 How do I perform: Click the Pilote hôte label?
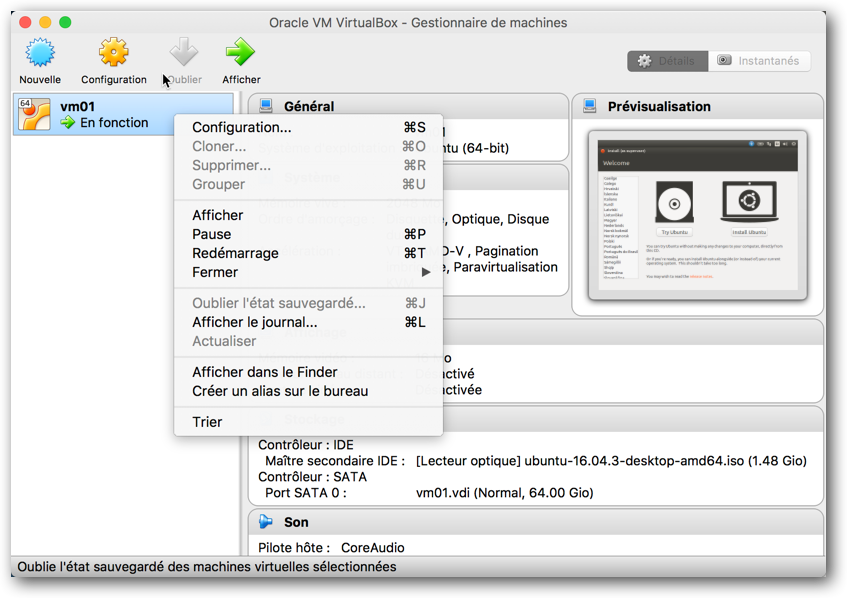(294, 548)
